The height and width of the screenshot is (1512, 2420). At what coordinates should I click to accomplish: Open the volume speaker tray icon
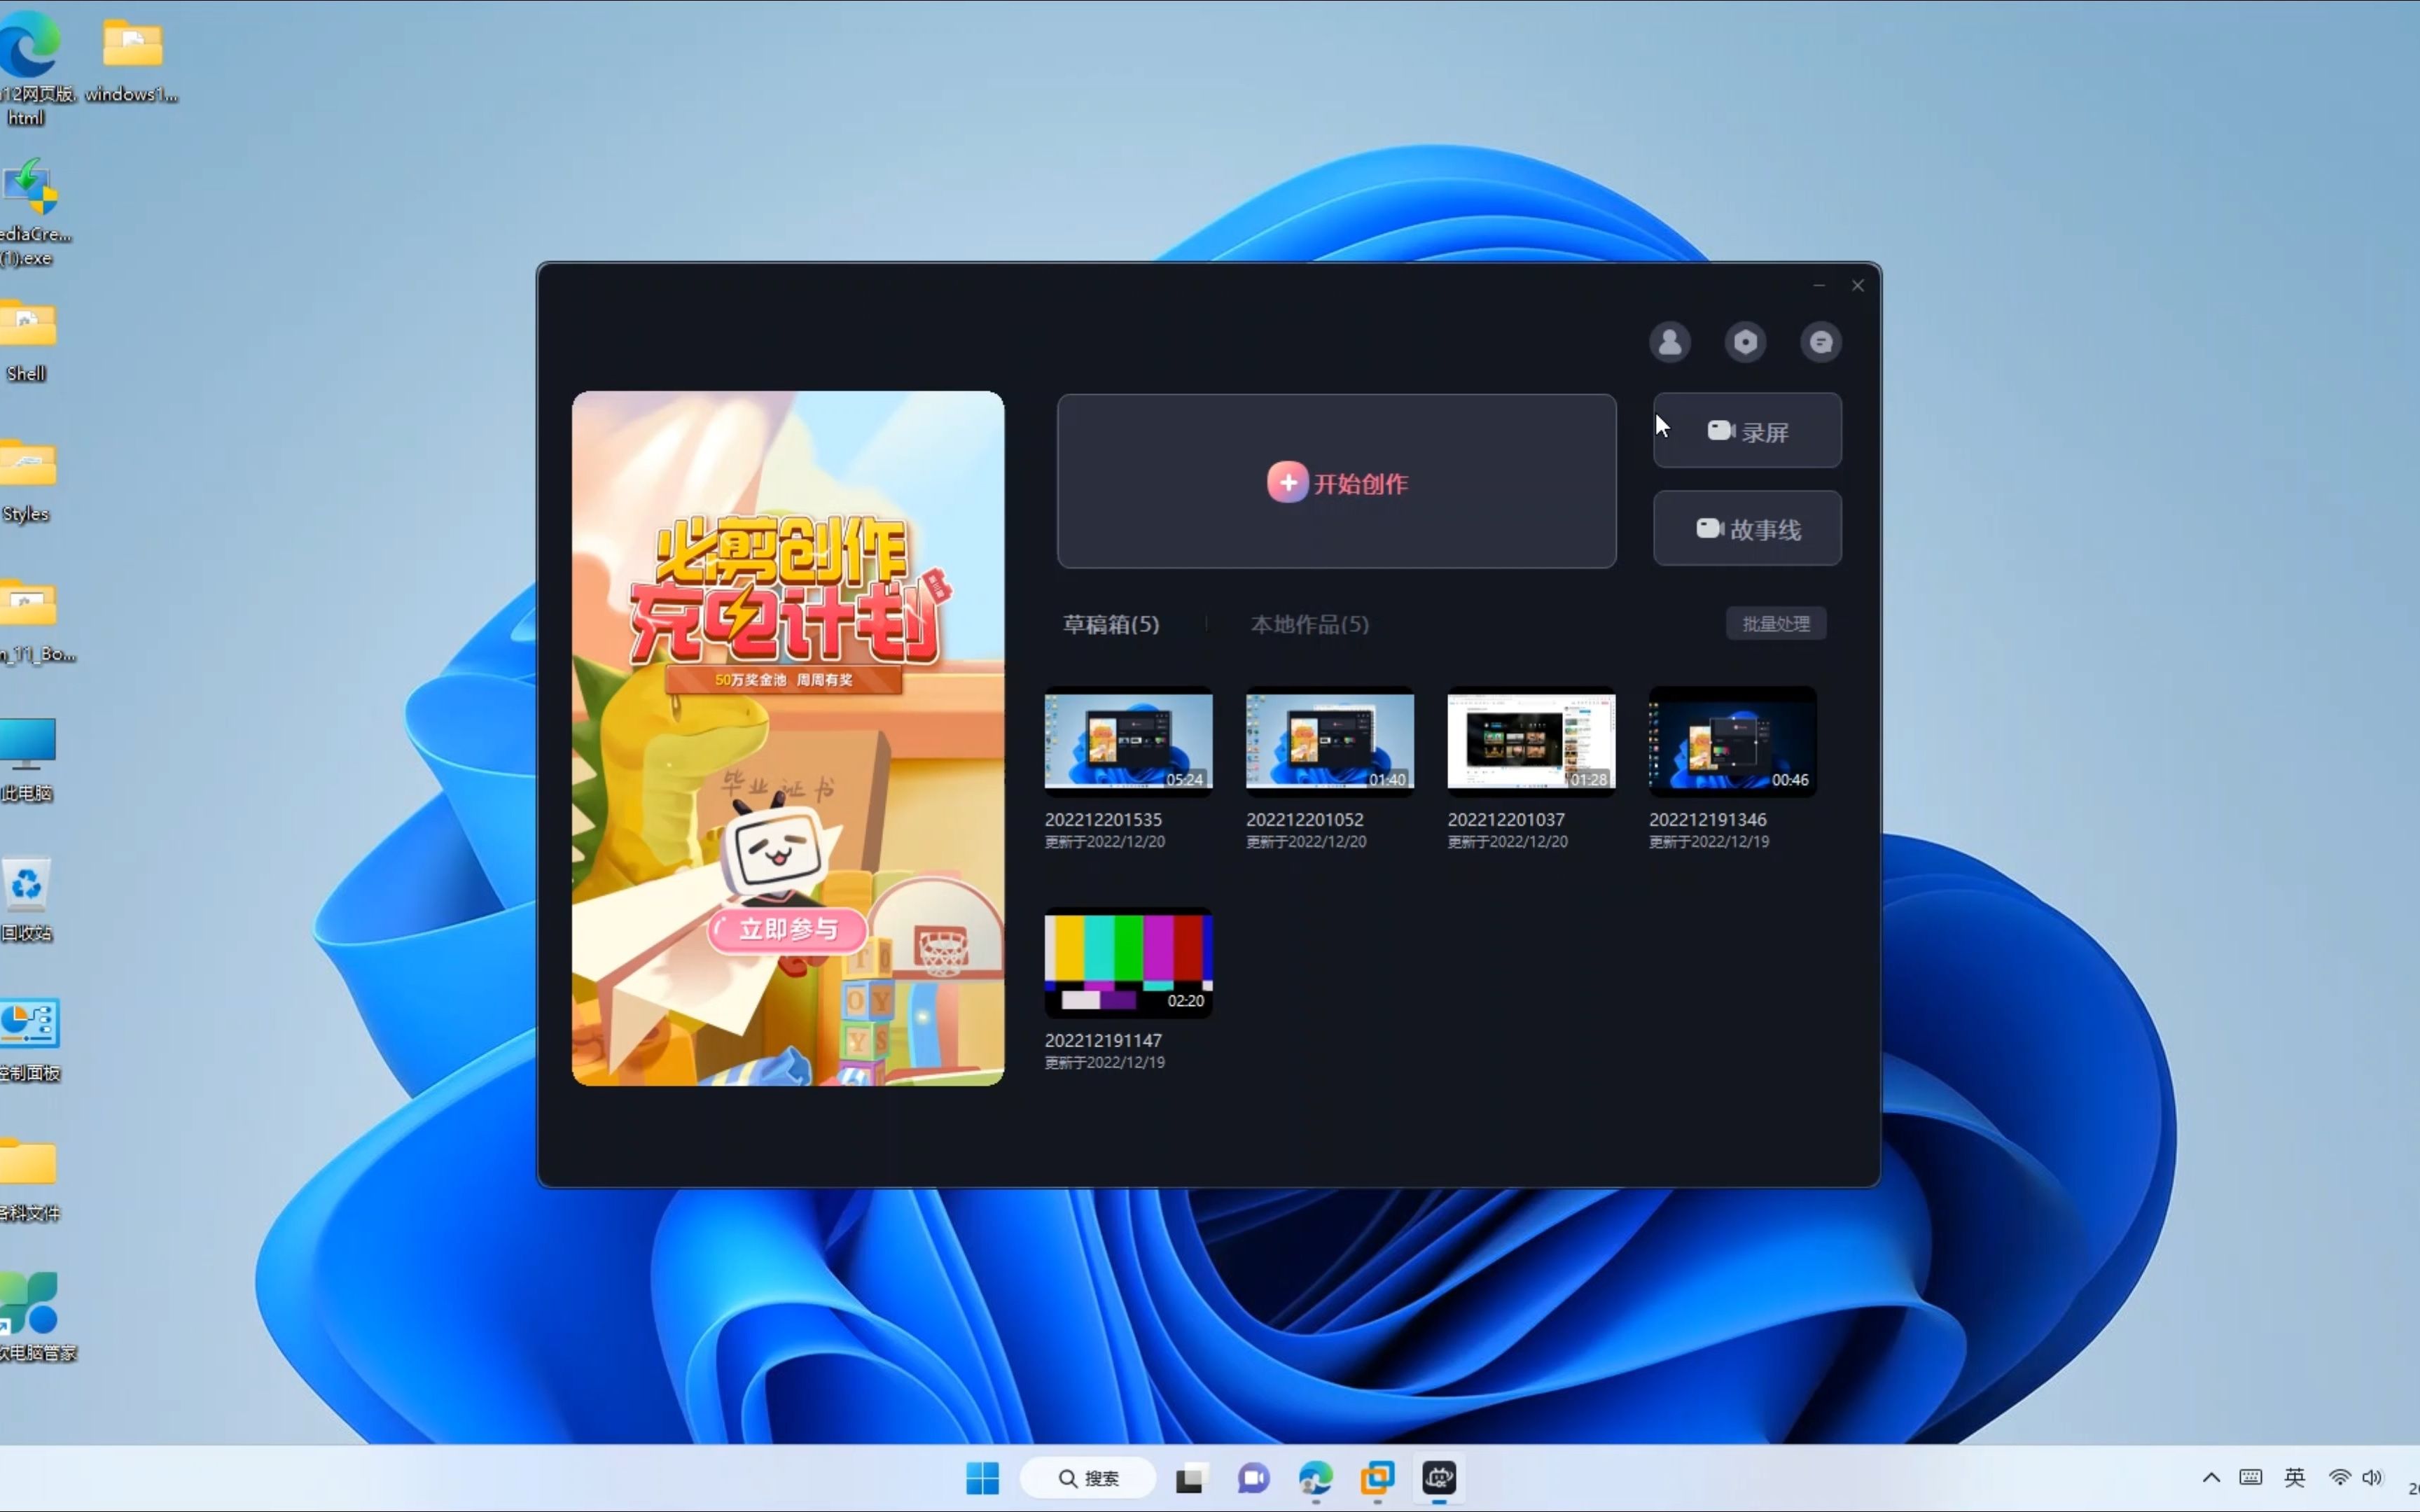[x=2372, y=1478]
